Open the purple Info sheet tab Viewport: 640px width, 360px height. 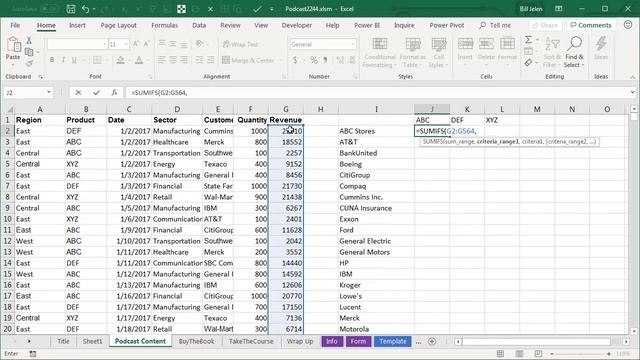(332, 341)
